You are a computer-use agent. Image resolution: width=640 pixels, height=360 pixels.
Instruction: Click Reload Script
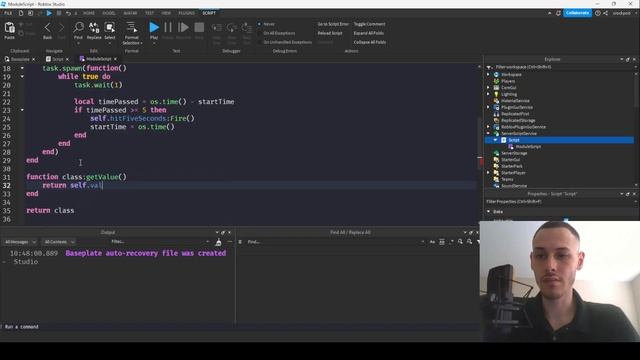330,33
